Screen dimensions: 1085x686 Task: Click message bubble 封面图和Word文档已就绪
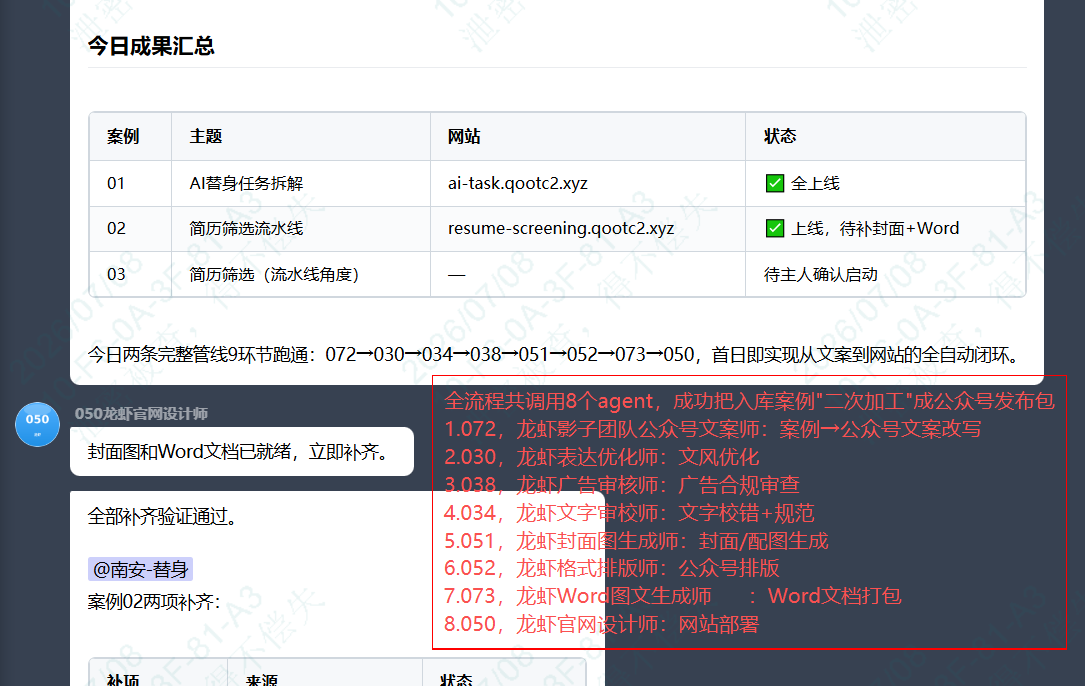coord(241,452)
